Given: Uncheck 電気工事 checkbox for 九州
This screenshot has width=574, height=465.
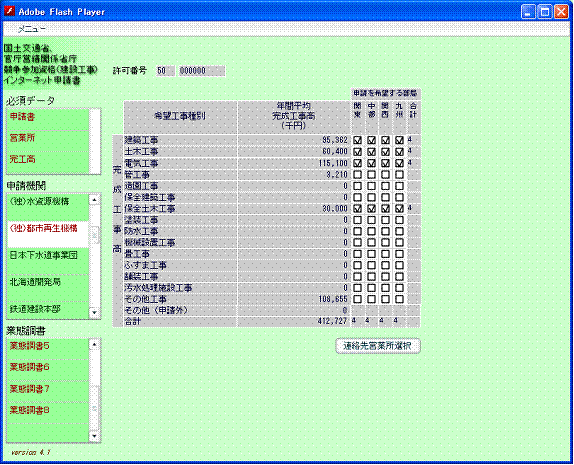Looking at the screenshot, I should click(399, 163).
